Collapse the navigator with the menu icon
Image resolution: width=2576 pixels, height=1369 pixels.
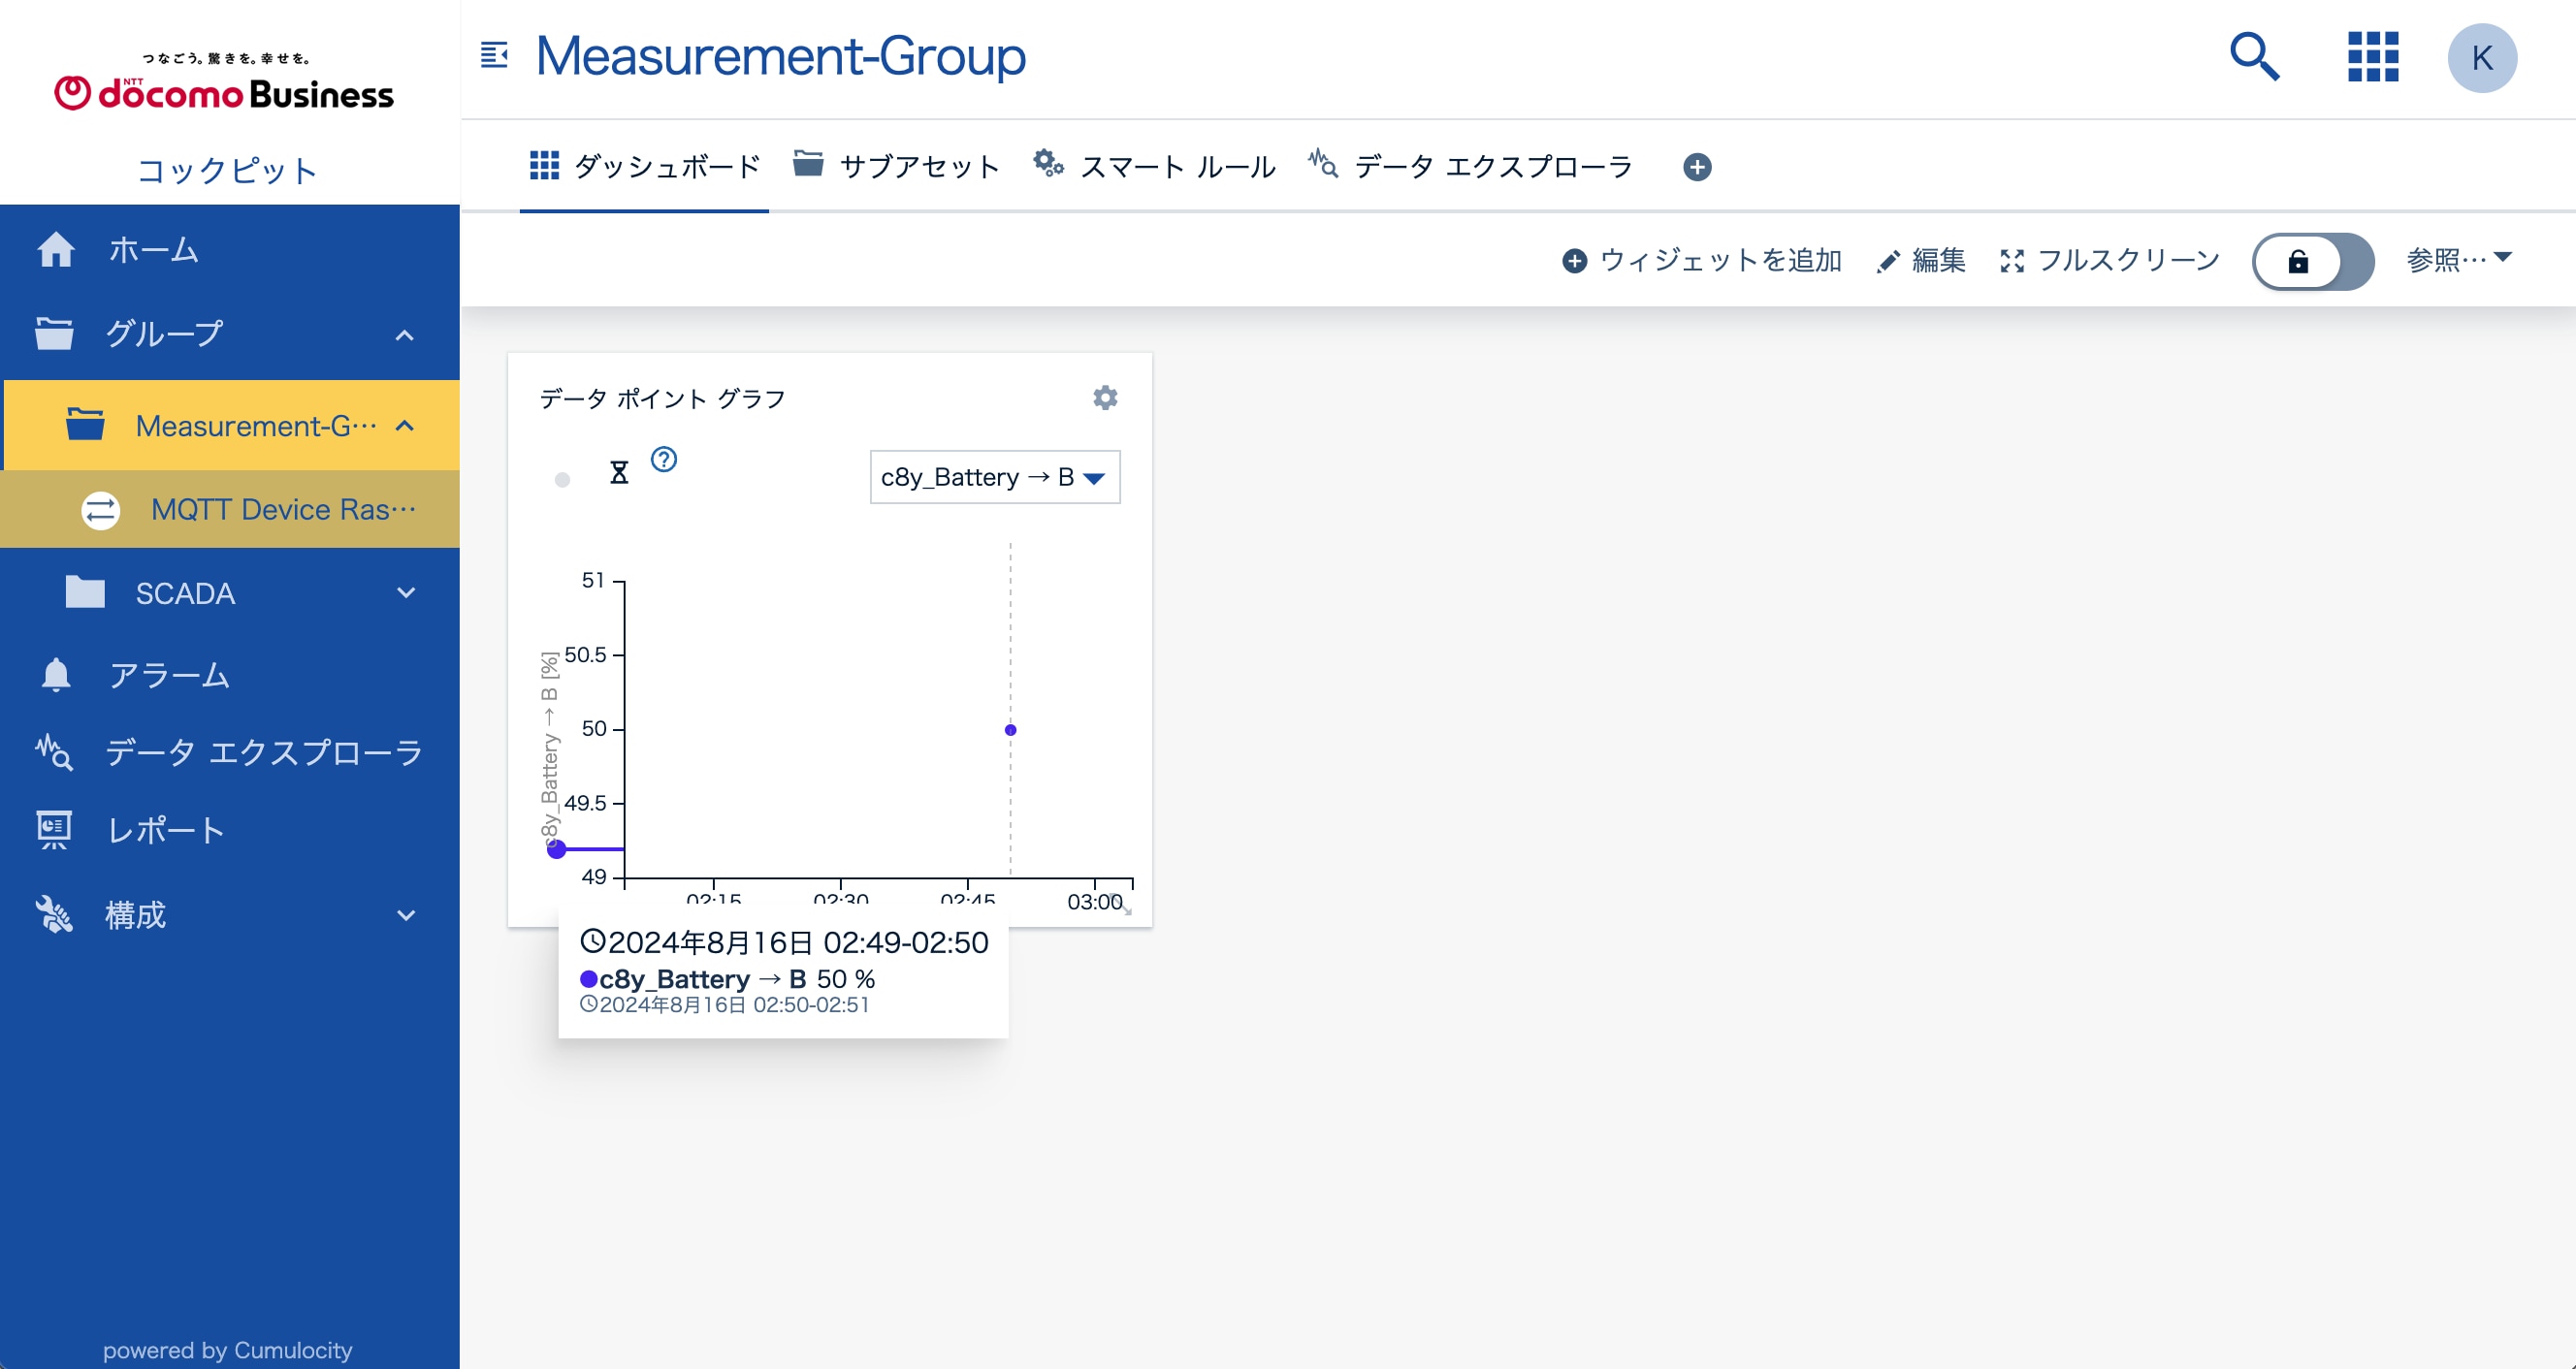click(x=494, y=55)
